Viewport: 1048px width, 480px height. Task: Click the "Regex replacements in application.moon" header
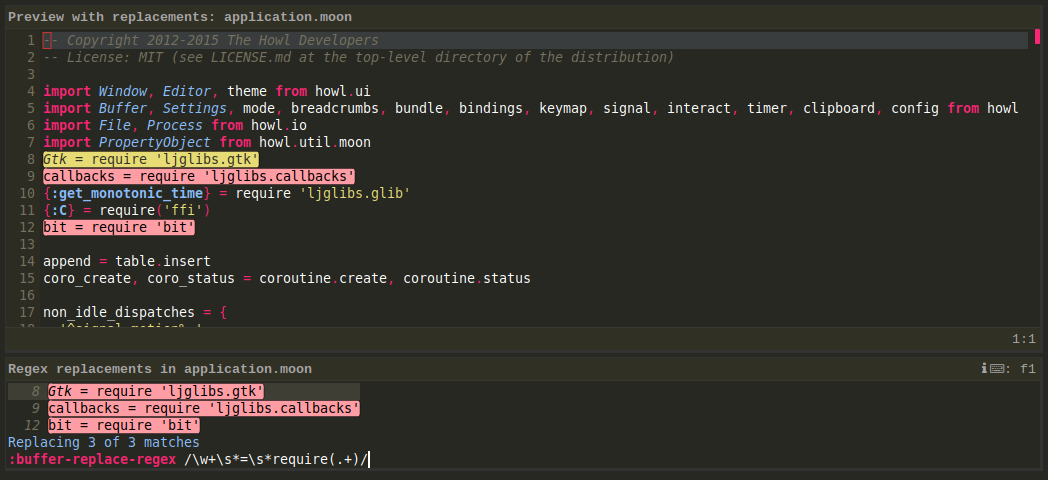tap(160, 368)
